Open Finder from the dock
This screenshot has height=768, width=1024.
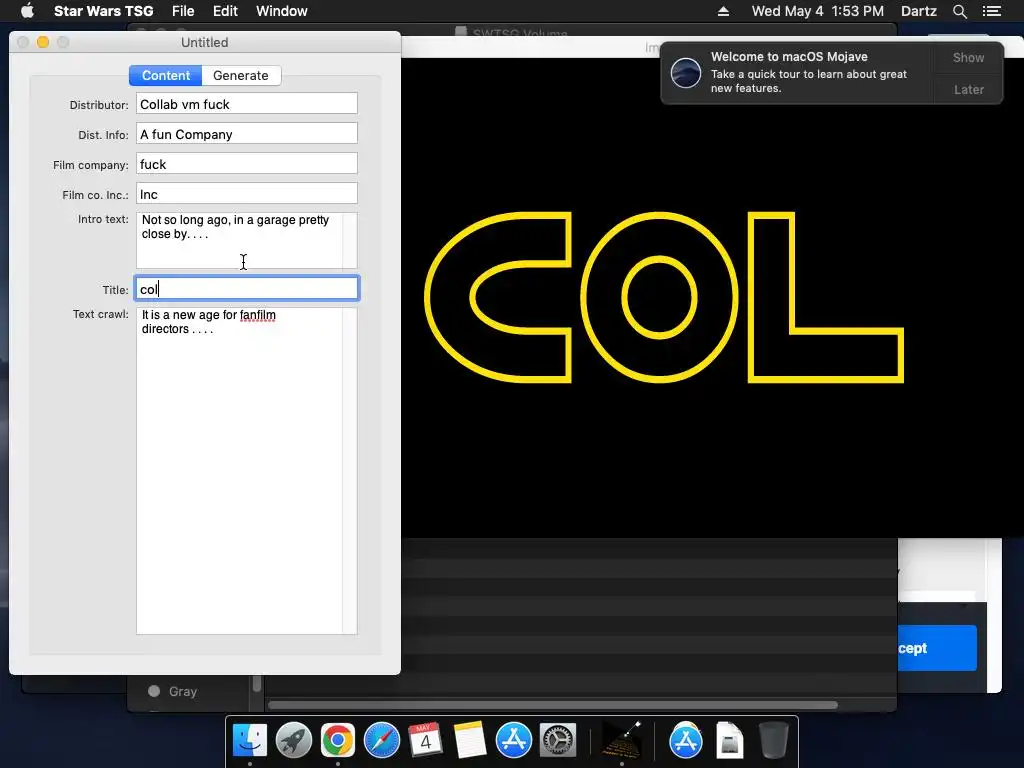tap(250, 741)
